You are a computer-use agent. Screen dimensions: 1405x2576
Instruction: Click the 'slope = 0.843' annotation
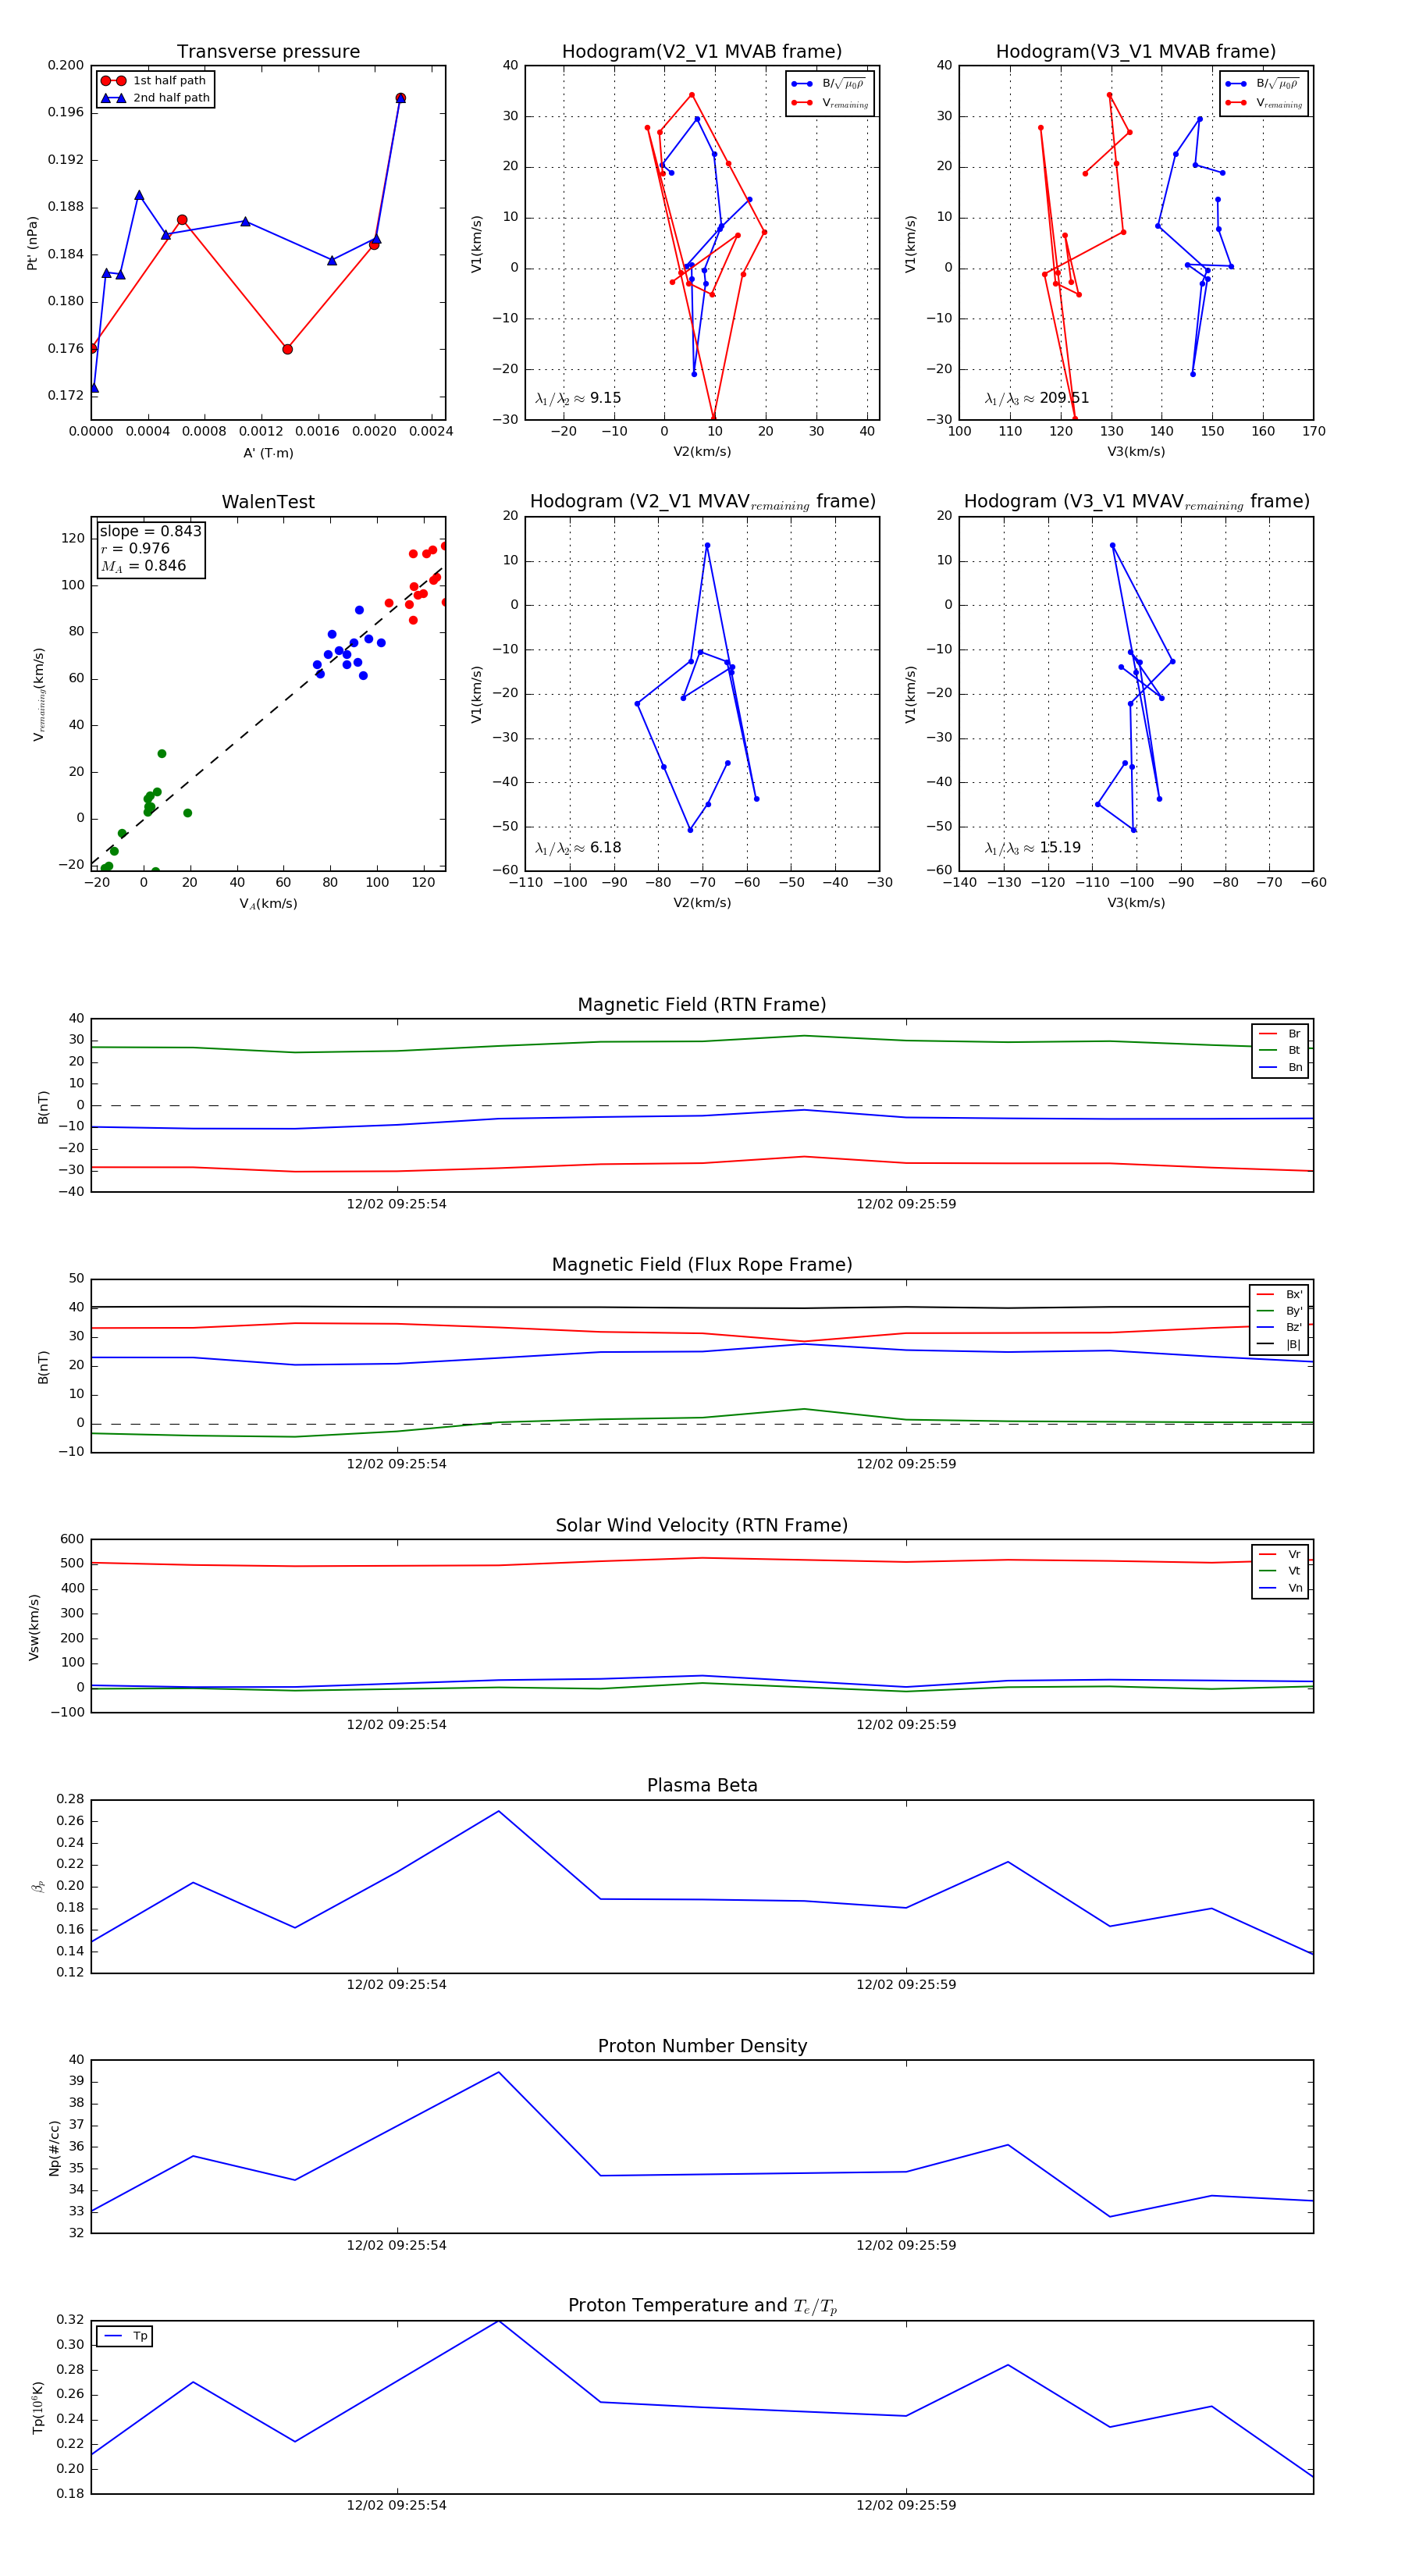[x=150, y=531]
